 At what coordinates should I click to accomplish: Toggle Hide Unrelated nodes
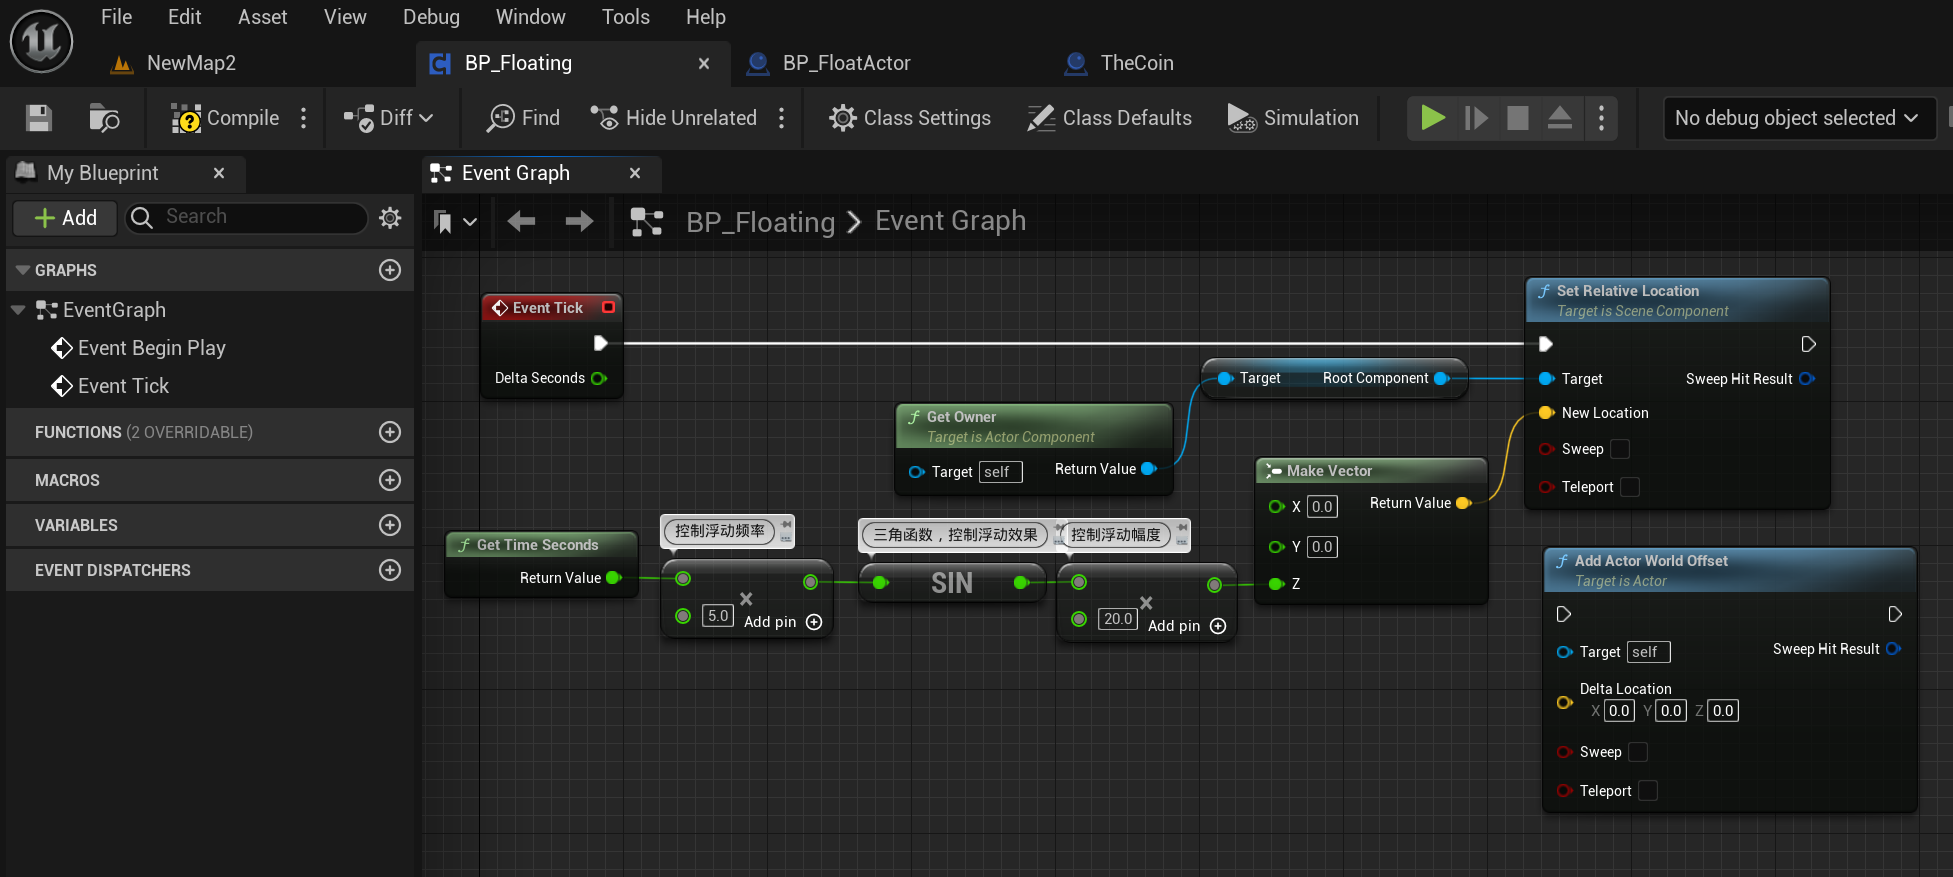pos(673,118)
